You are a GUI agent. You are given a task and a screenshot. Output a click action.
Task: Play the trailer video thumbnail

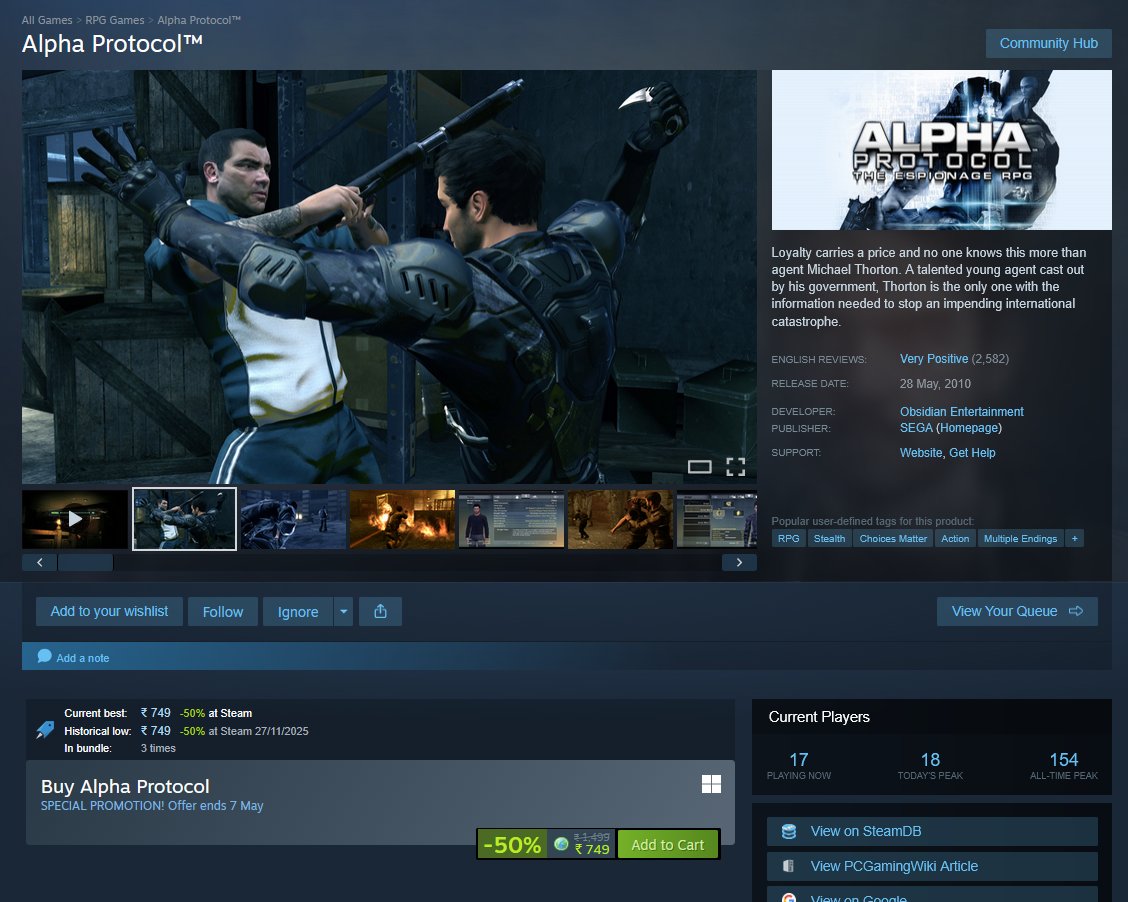75,519
